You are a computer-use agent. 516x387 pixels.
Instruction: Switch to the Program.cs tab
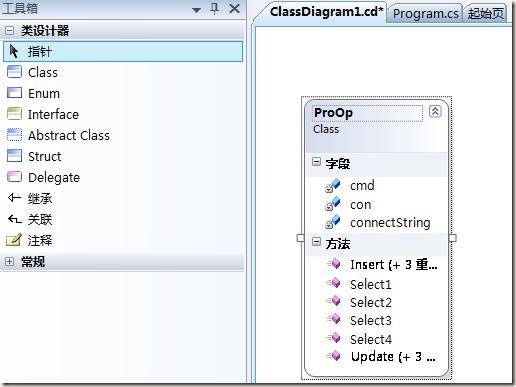point(426,14)
